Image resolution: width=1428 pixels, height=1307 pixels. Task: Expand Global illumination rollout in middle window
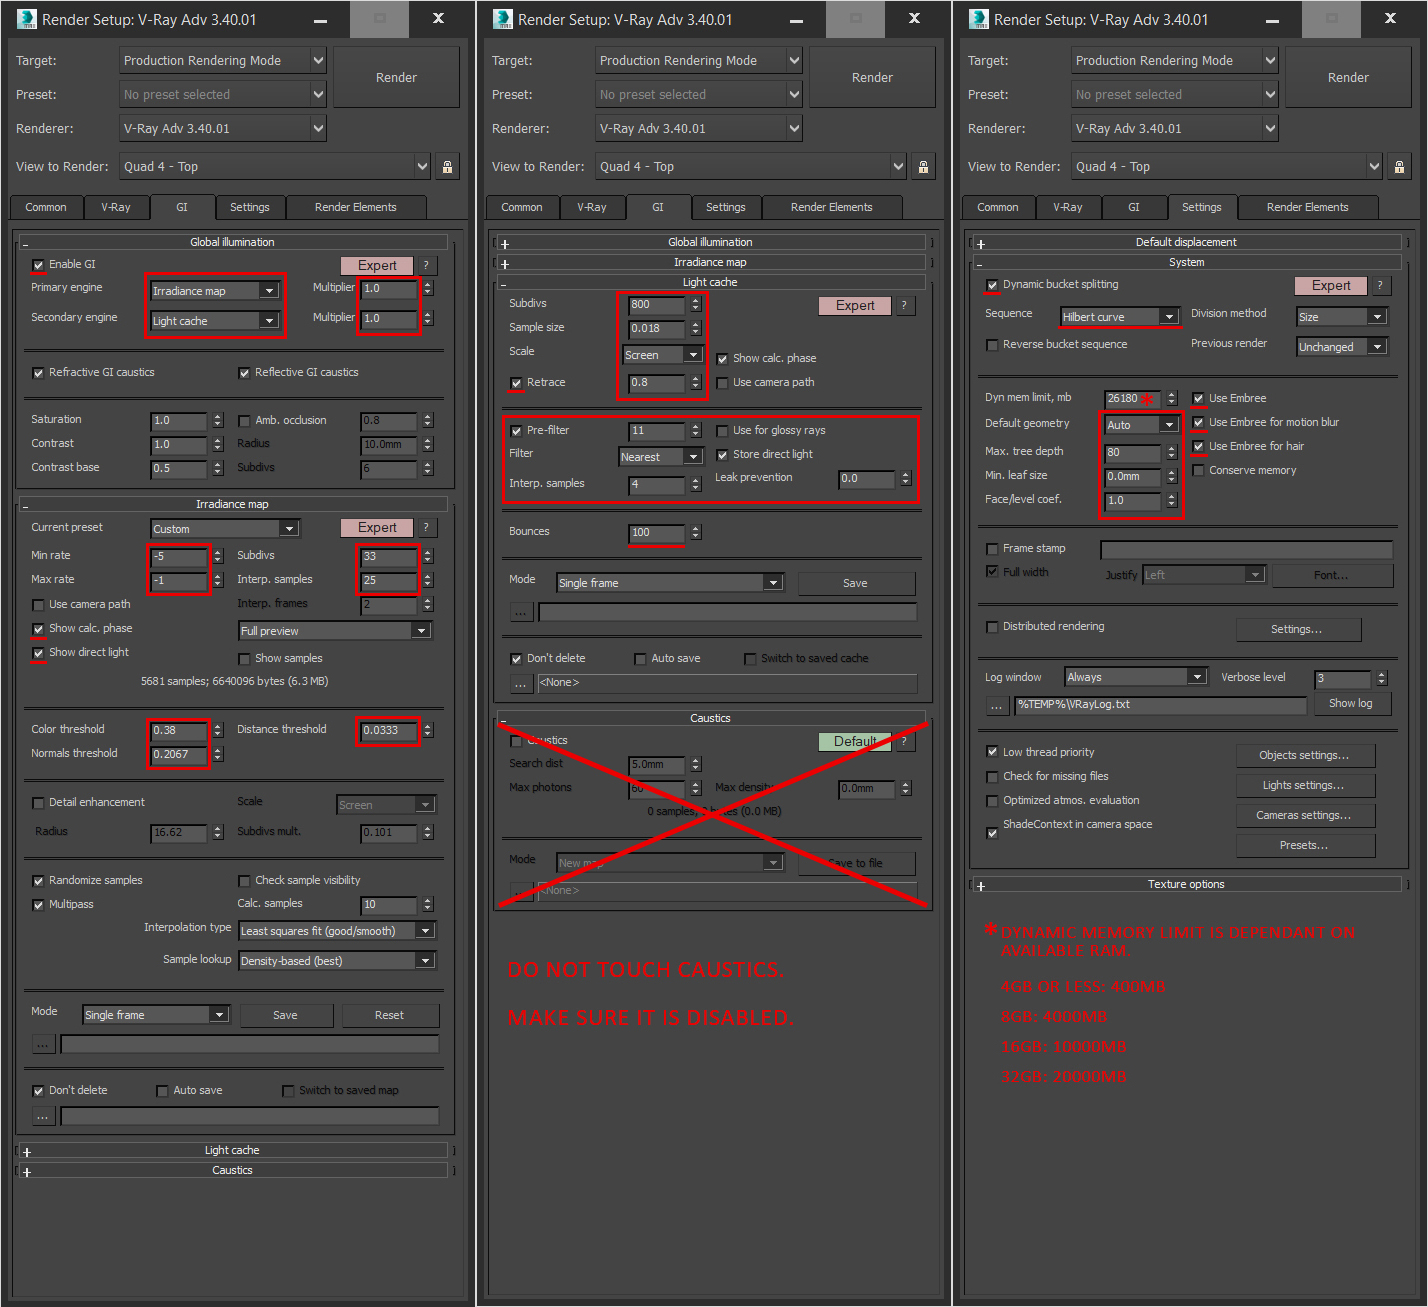pos(710,242)
